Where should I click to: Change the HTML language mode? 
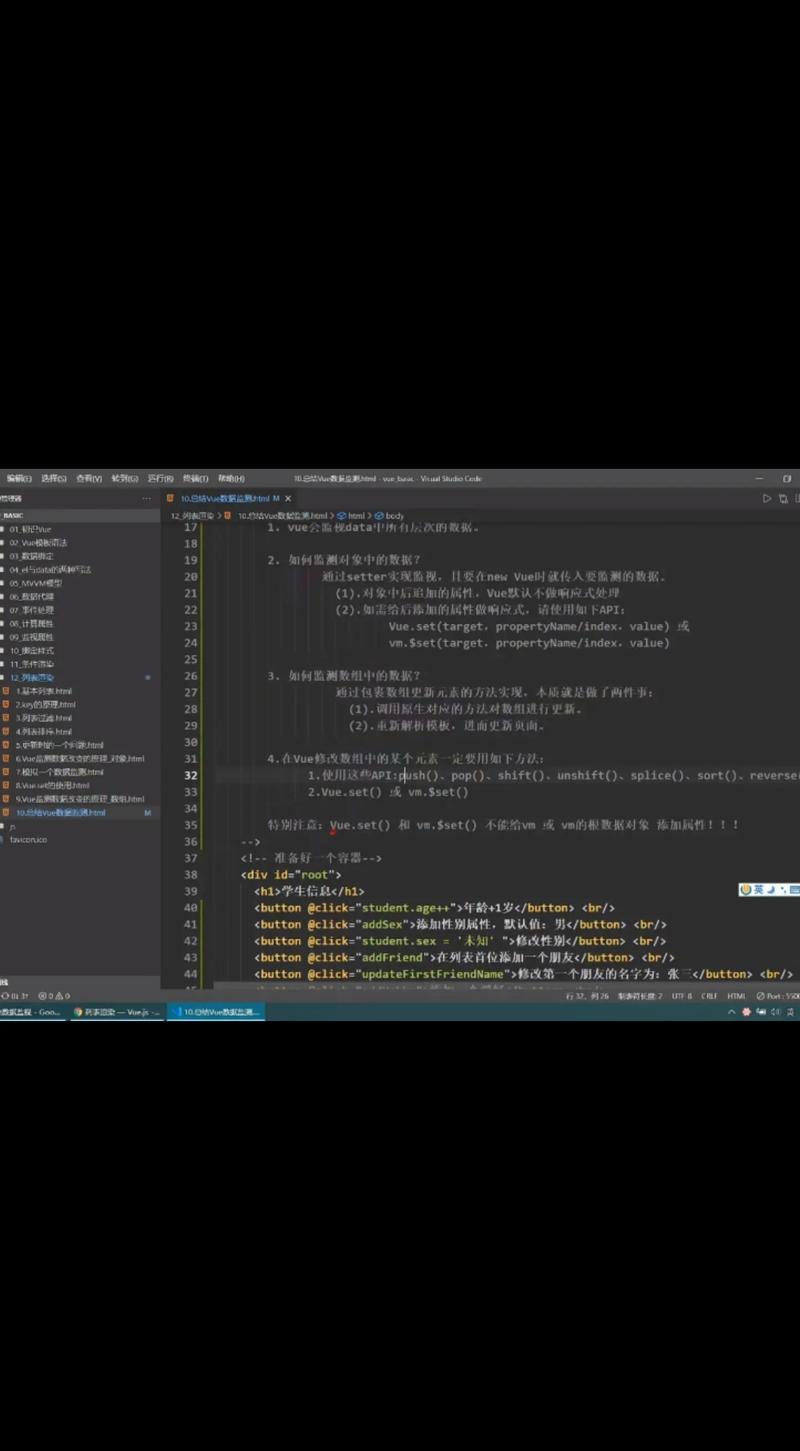pyautogui.click(x=736, y=996)
